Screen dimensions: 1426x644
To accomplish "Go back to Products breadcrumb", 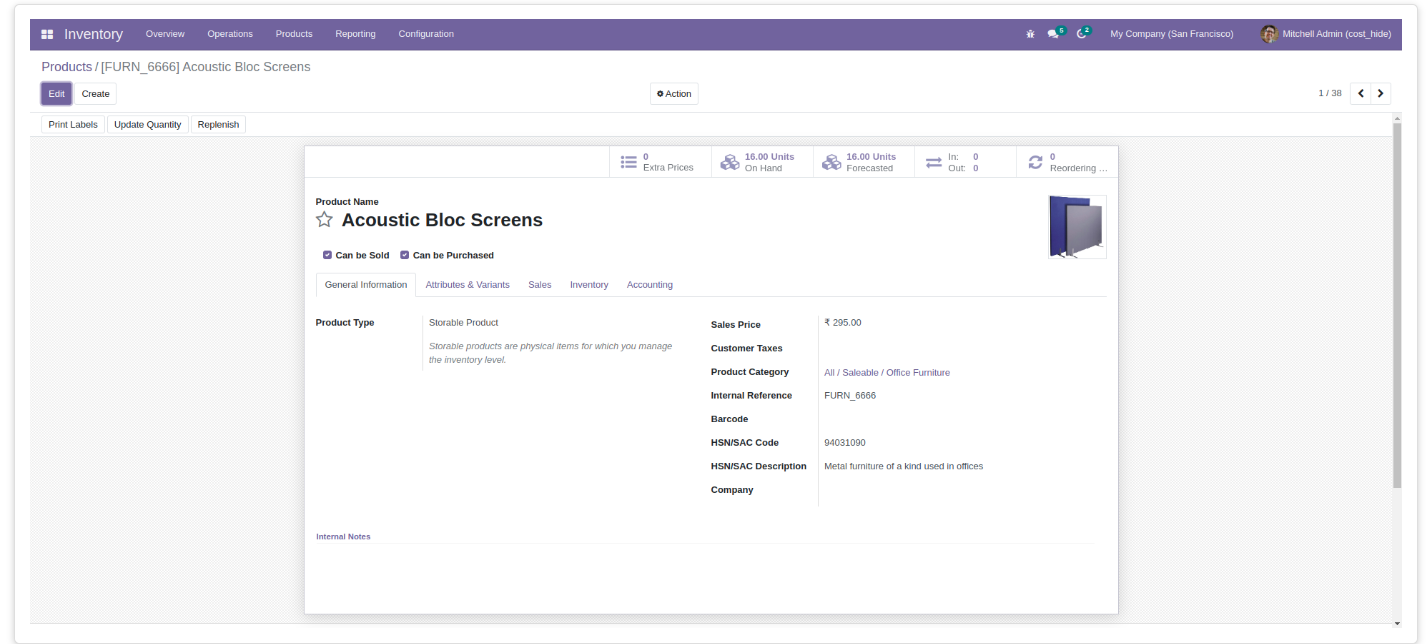I will 66,67.
